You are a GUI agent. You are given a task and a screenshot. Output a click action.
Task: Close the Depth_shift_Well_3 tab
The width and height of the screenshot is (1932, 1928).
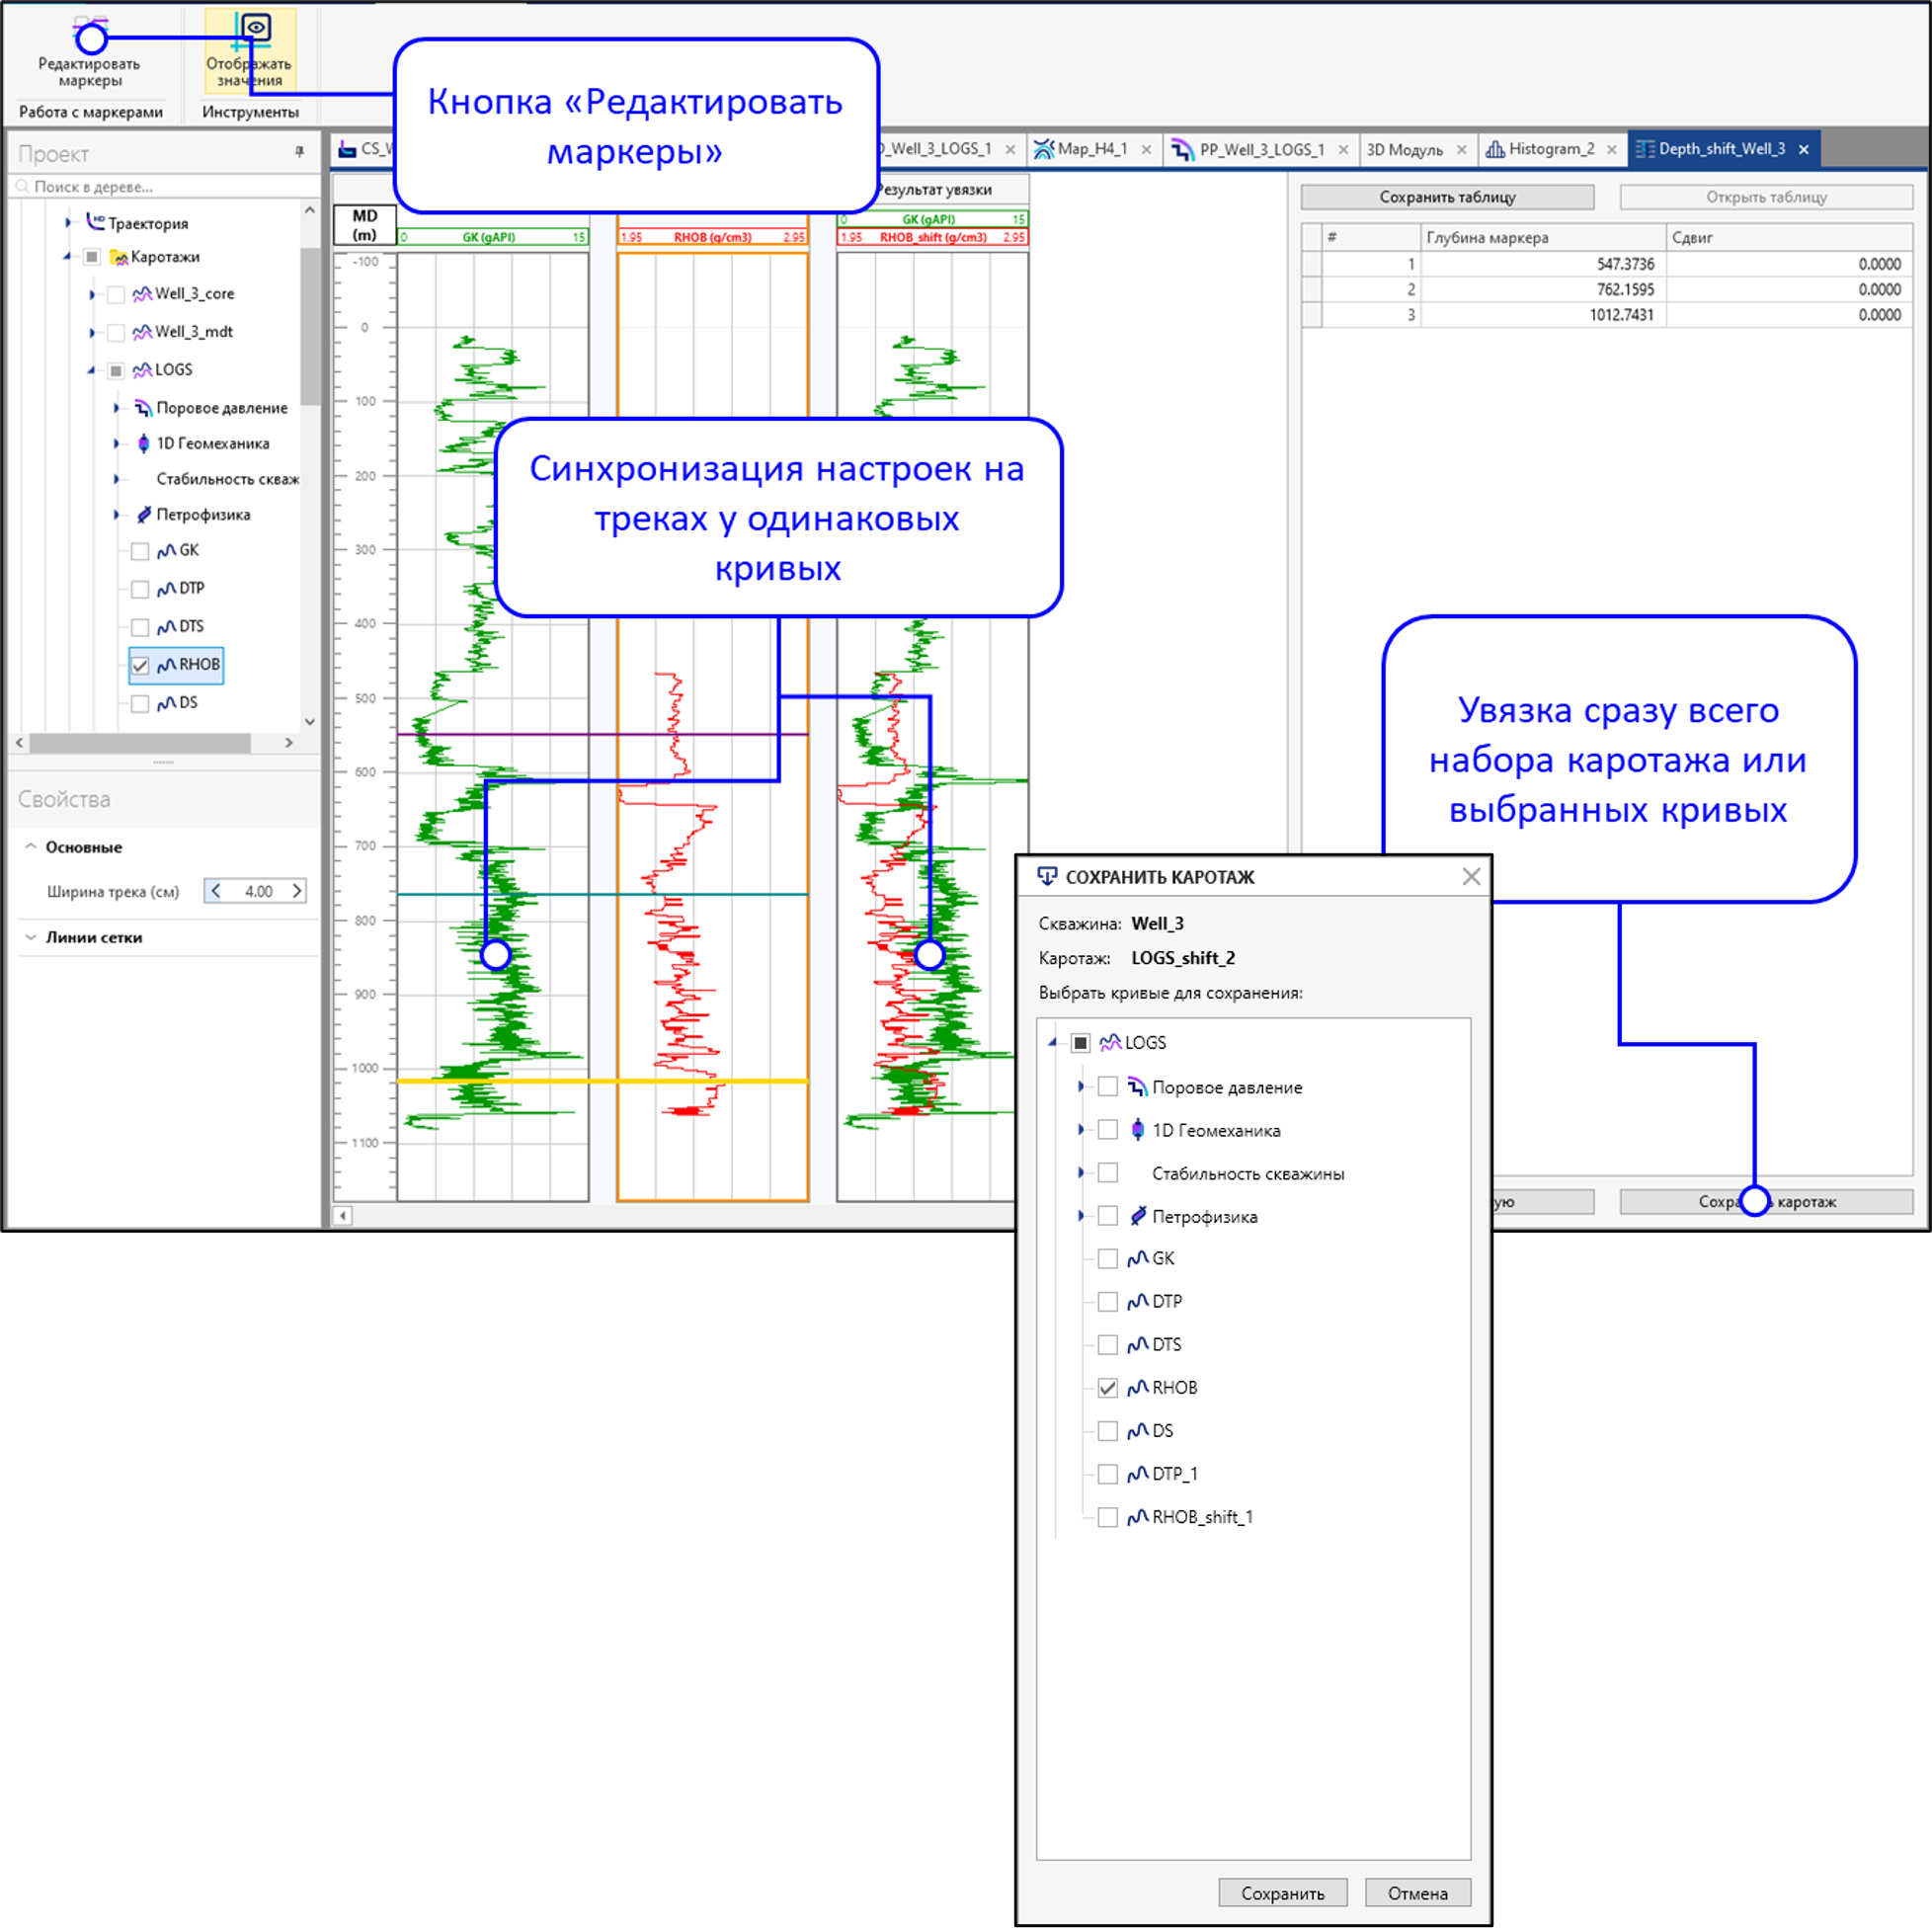tap(1804, 149)
